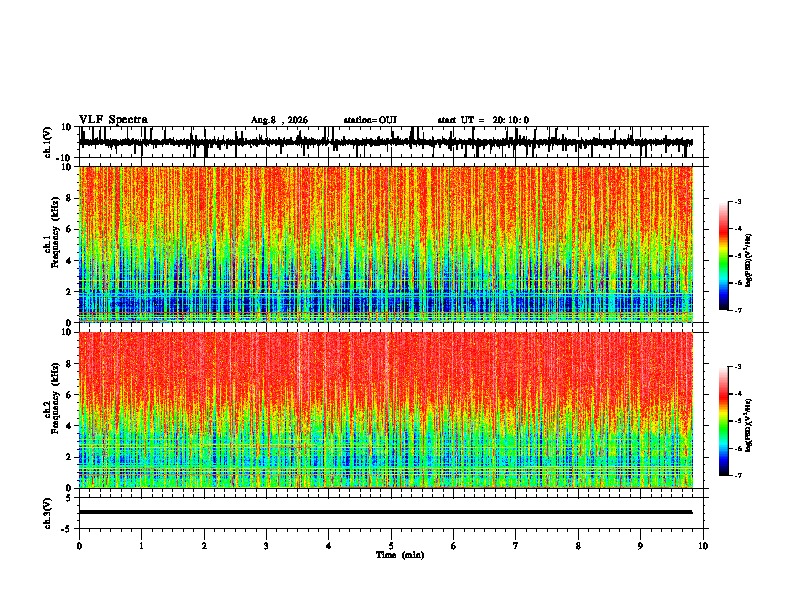The image size is (792, 612).
Task: Click time-axis tick label "3"
Action: (x=267, y=546)
